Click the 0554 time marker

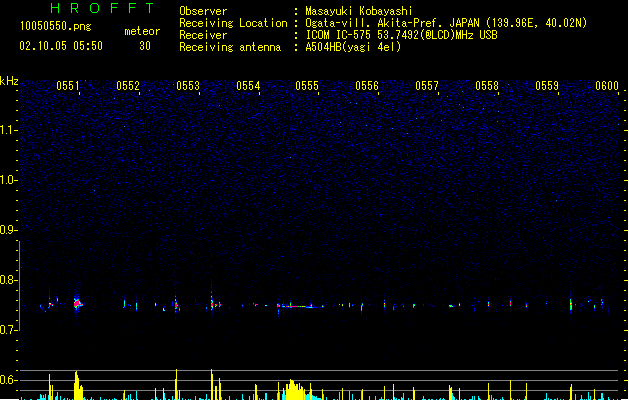pyautogui.click(x=248, y=86)
